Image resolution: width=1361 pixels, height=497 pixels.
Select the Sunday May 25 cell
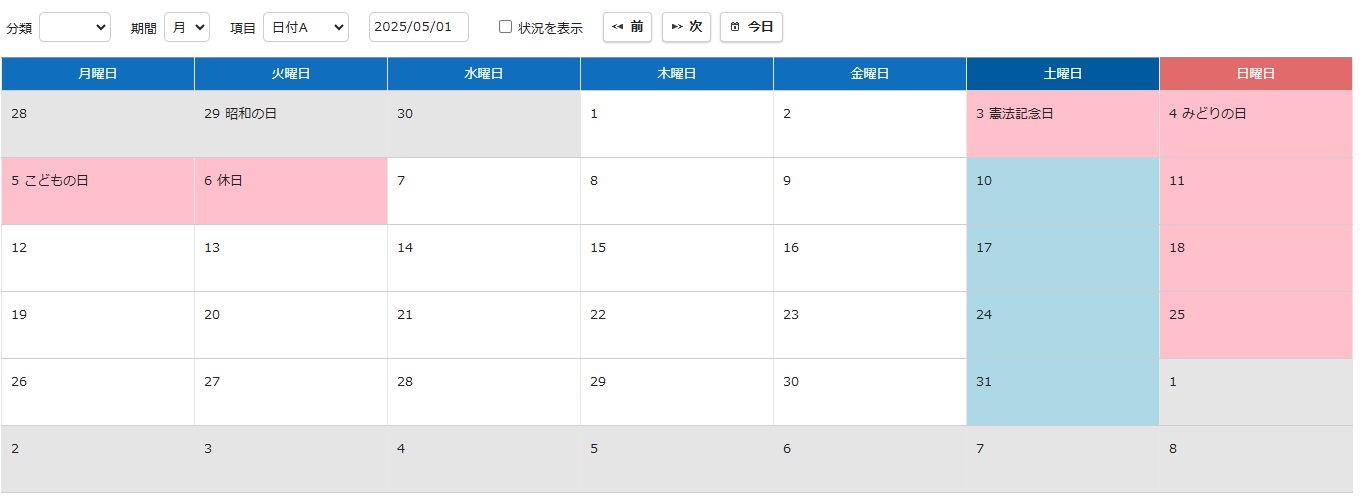[1256, 325]
